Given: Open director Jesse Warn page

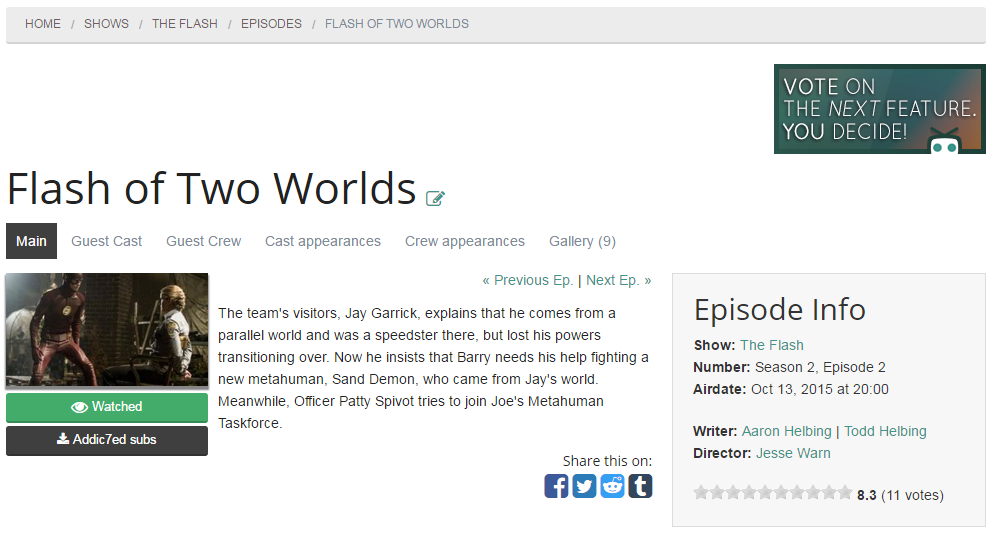Looking at the screenshot, I should 793,454.
